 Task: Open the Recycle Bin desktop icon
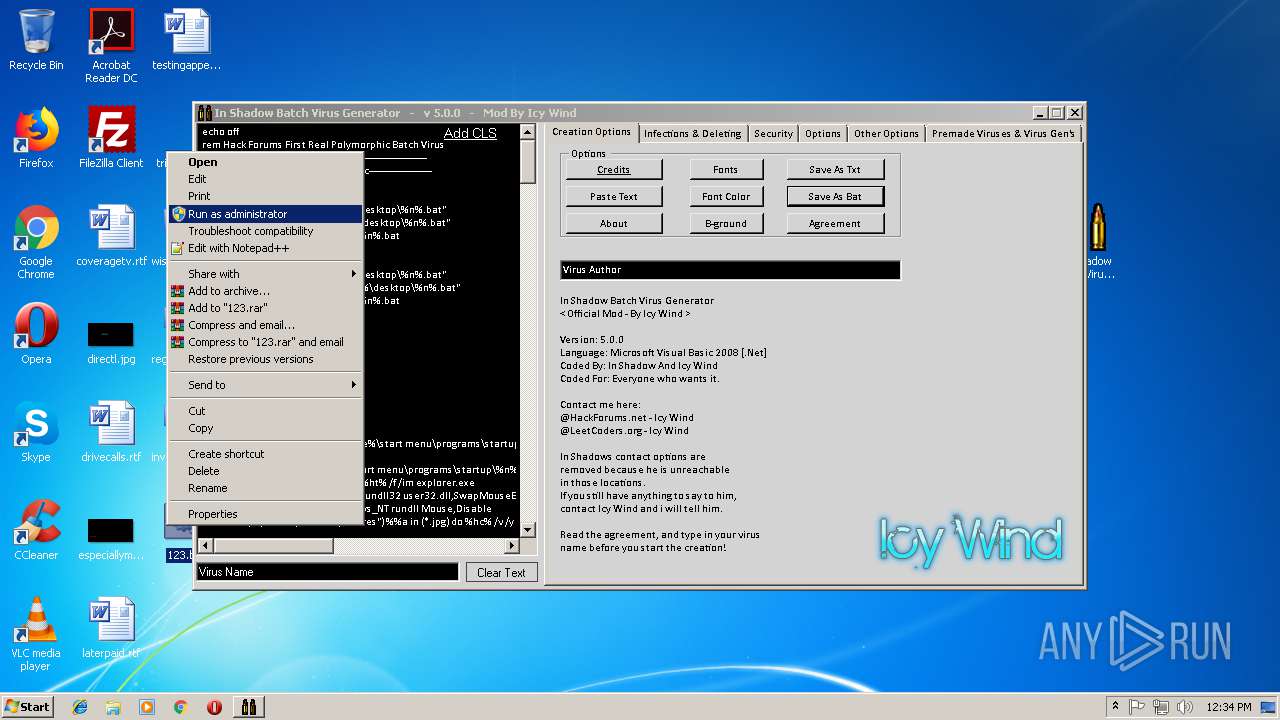click(36, 41)
